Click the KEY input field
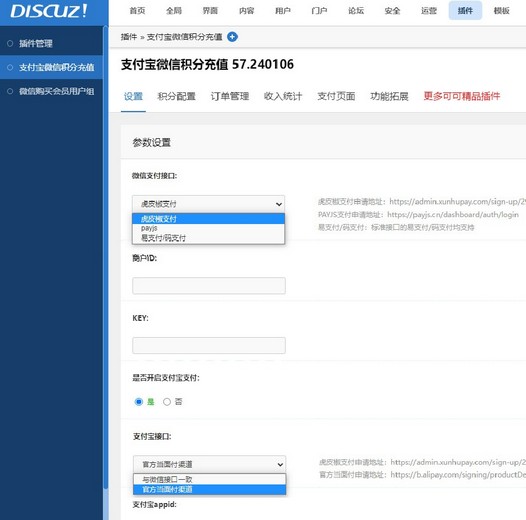The image size is (526, 520). tap(209, 346)
